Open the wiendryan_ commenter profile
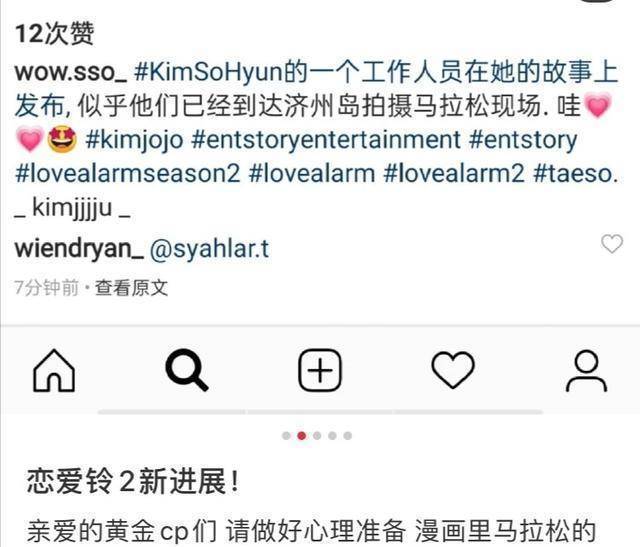The height and width of the screenshot is (547, 640). coord(79,249)
